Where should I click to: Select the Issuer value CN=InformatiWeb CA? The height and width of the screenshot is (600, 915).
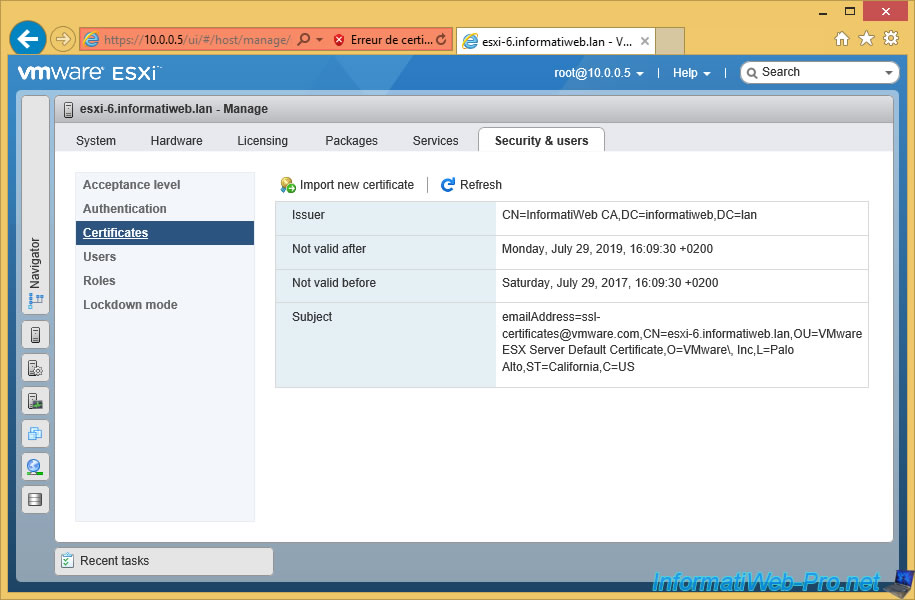(629, 215)
